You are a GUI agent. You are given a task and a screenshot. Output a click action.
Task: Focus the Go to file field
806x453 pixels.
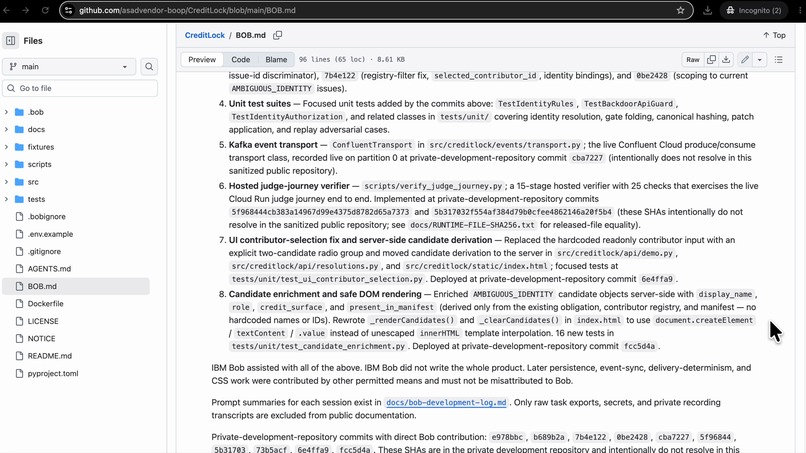tap(80, 88)
